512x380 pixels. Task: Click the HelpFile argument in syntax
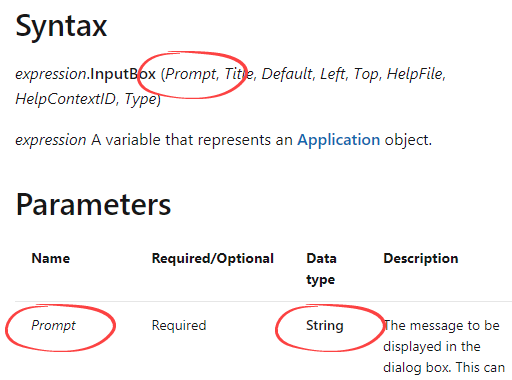(414, 74)
